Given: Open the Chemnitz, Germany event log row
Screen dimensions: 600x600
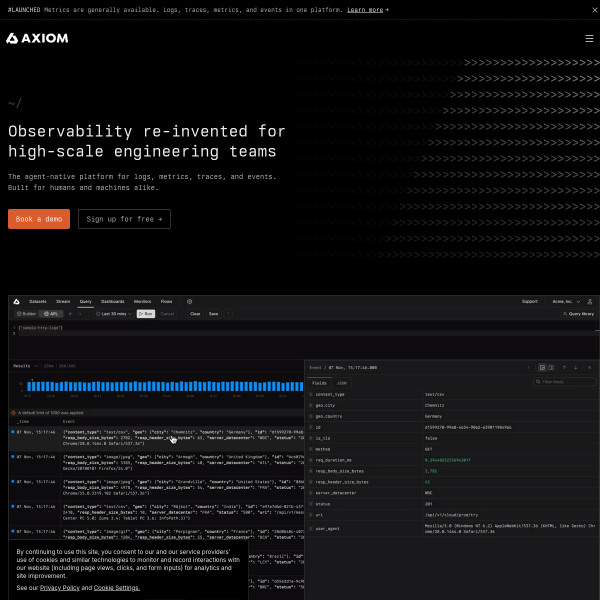Looking at the screenshot, I should click(157, 438).
